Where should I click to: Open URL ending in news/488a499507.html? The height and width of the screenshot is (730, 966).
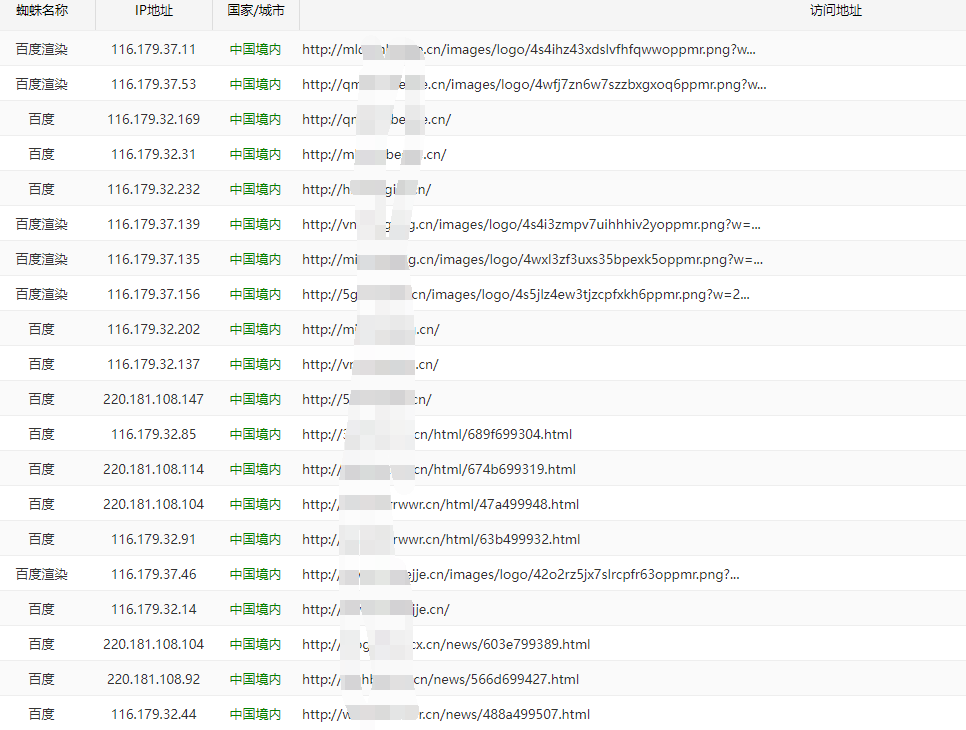pyautogui.click(x=446, y=715)
